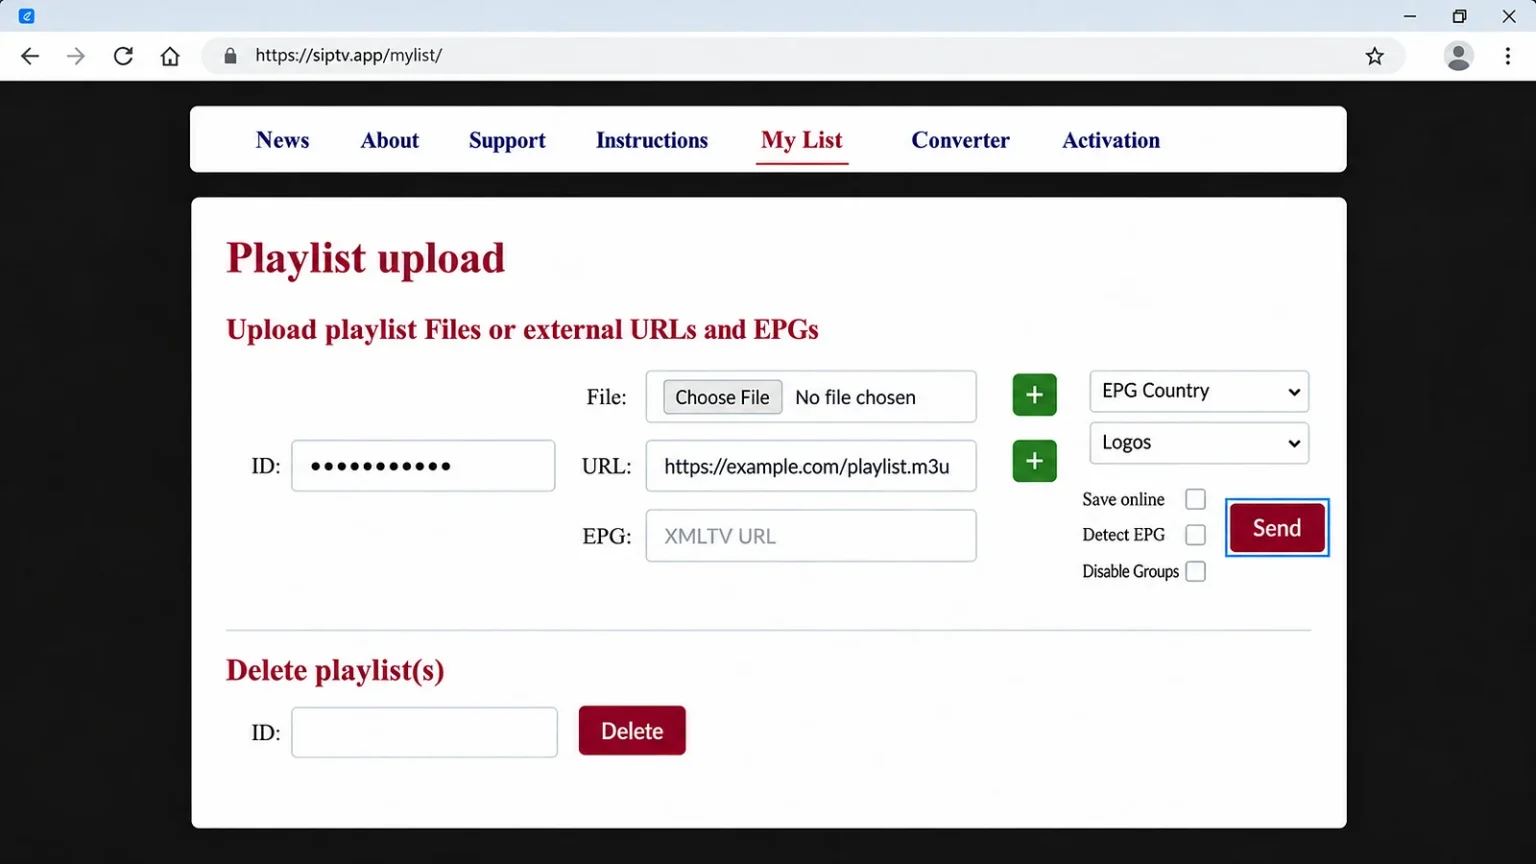Click the Choose File button
The height and width of the screenshot is (864, 1536).
point(722,397)
